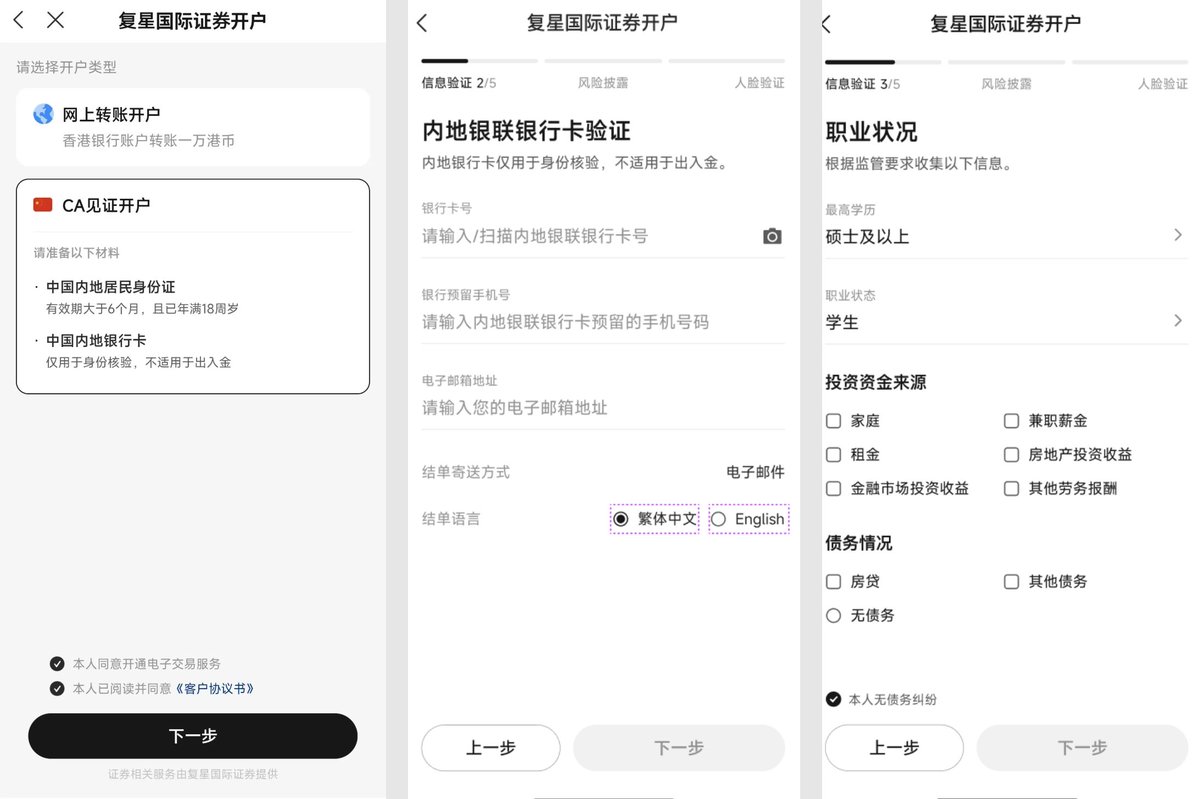The width and height of the screenshot is (1200, 799).
Task: Tap 内地银联银行卡验证 heading
Action: [526, 131]
